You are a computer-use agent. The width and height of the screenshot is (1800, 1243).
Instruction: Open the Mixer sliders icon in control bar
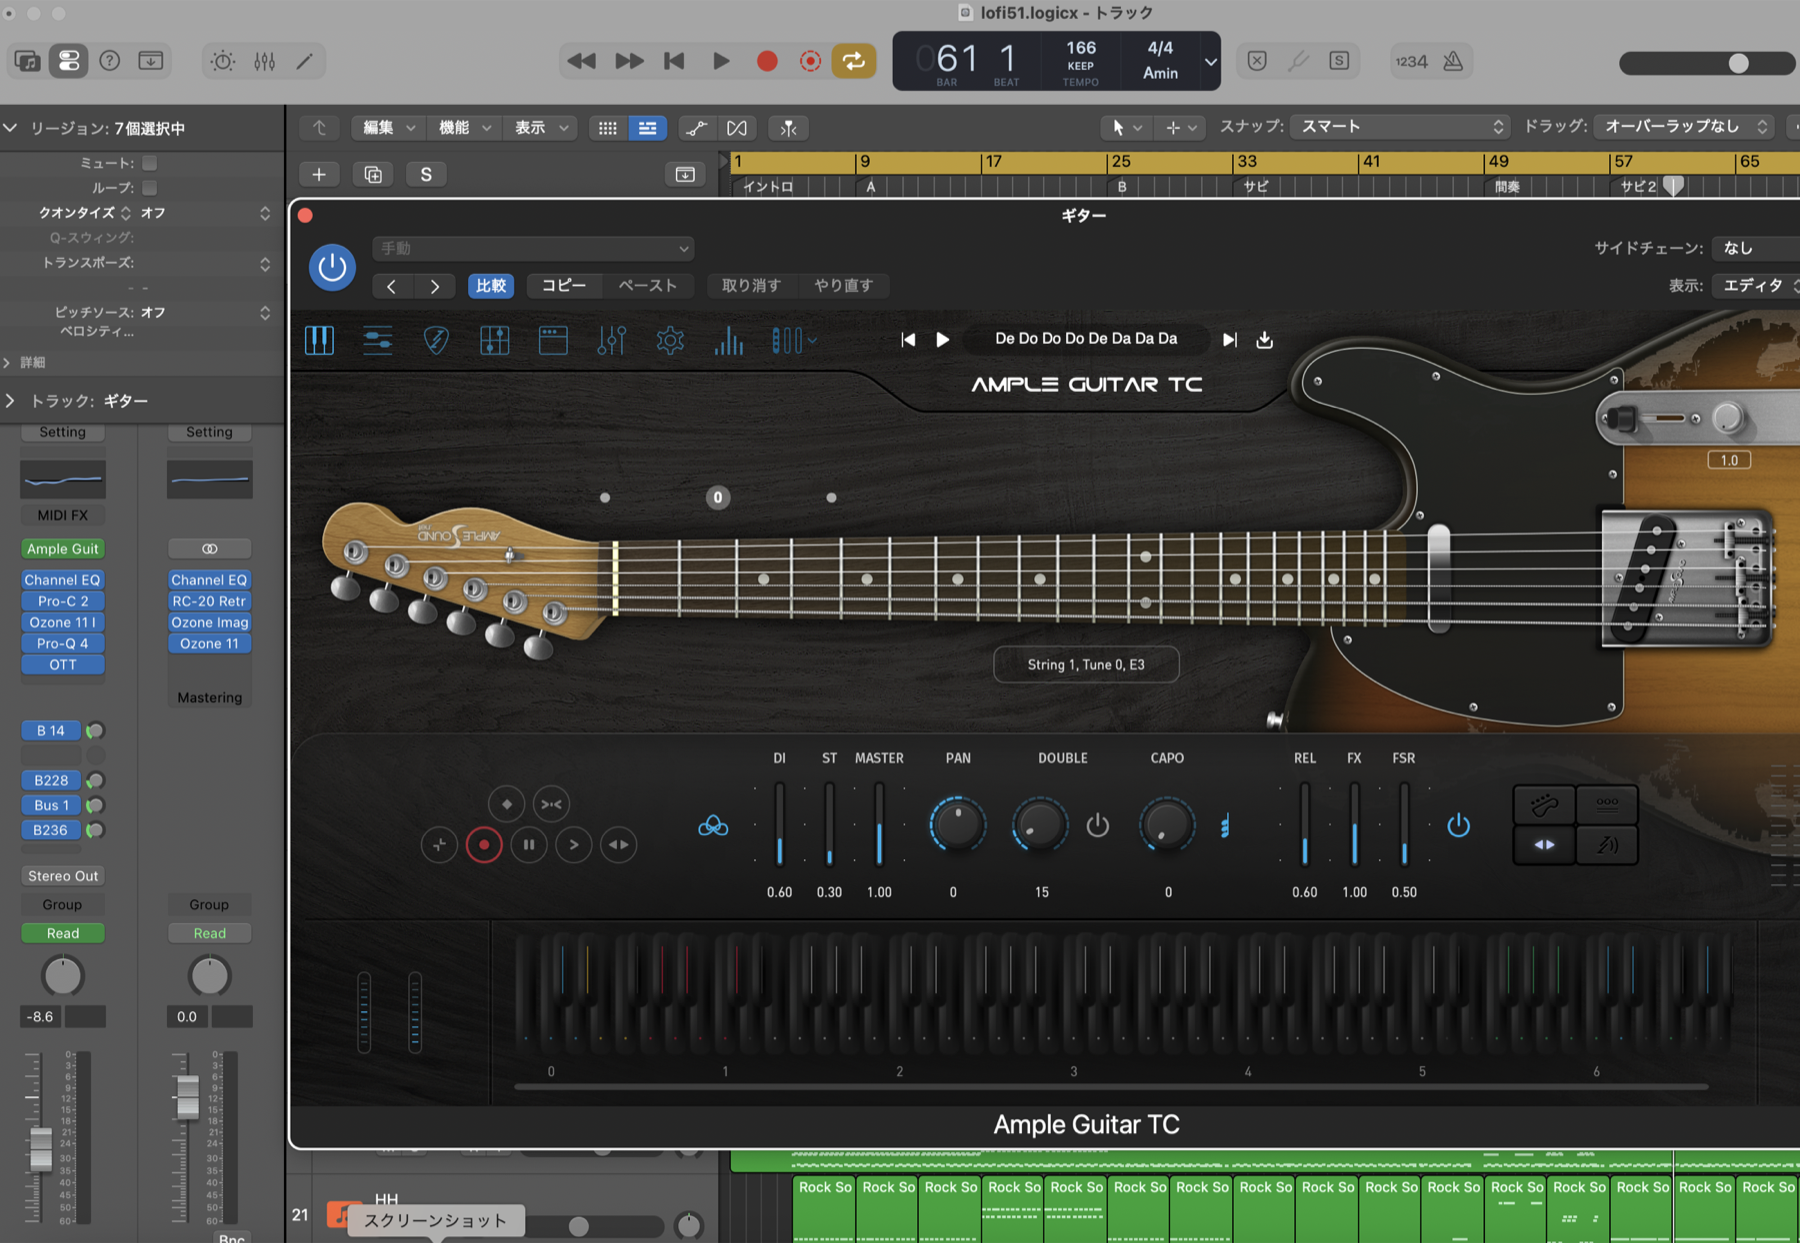click(x=264, y=61)
